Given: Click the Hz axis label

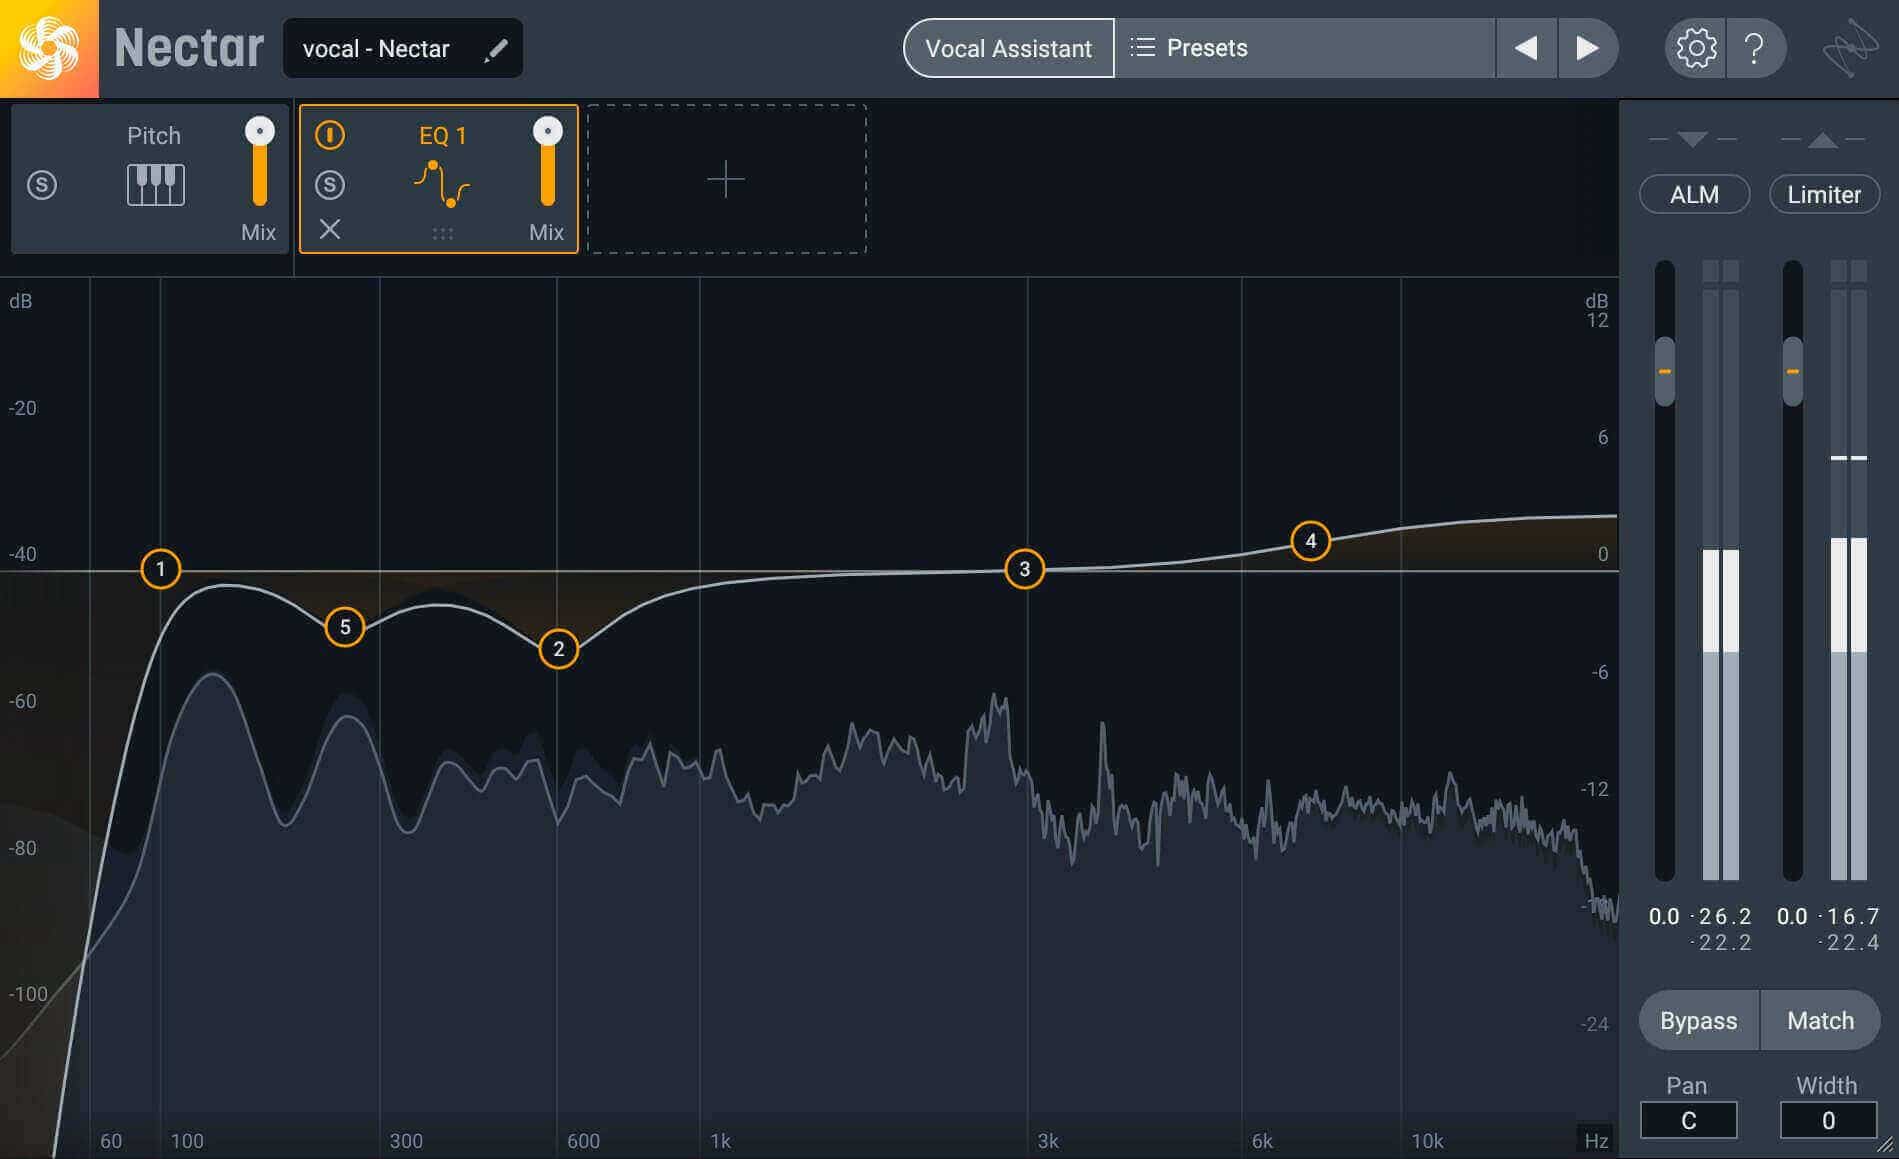Looking at the screenshot, I should 1596,1141.
